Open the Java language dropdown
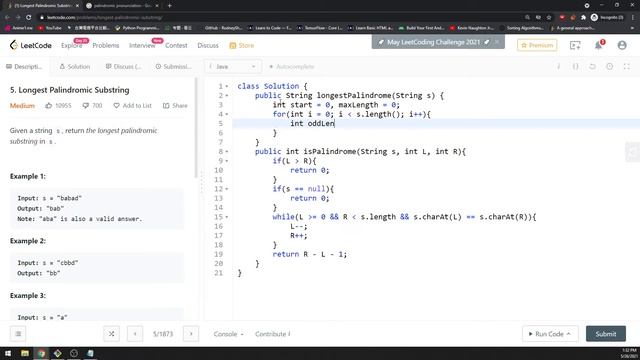 (x=233, y=67)
